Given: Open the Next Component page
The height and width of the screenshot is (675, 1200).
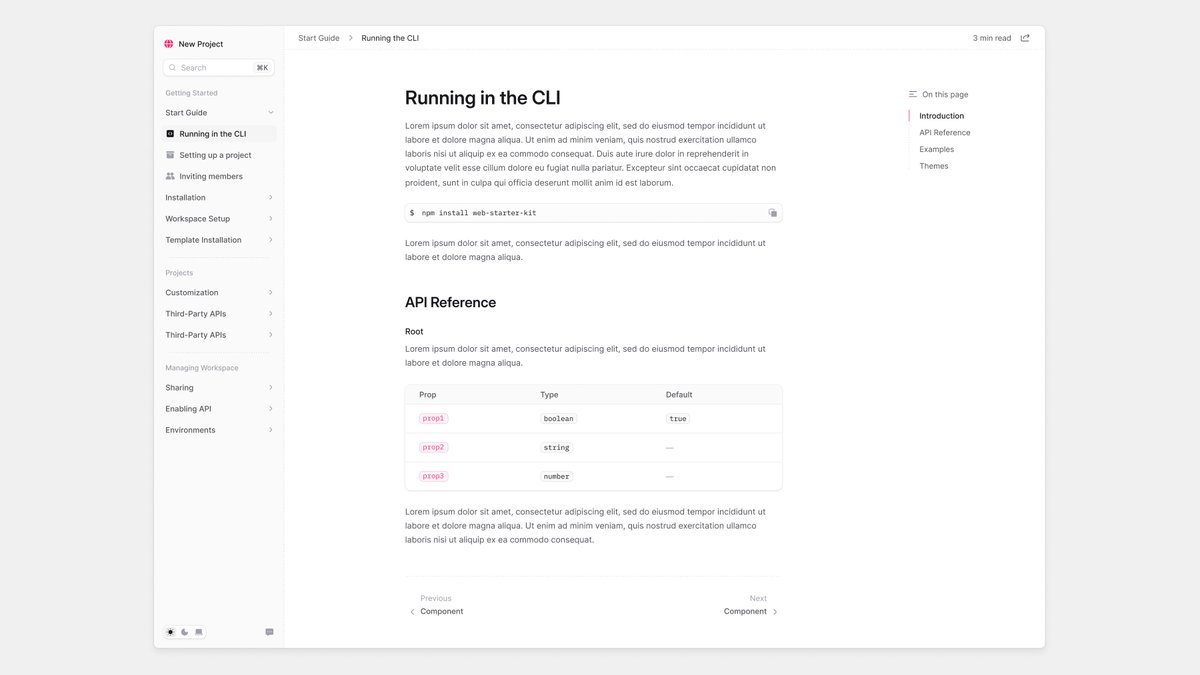Looking at the screenshot, I should click(x=745, y=610).
